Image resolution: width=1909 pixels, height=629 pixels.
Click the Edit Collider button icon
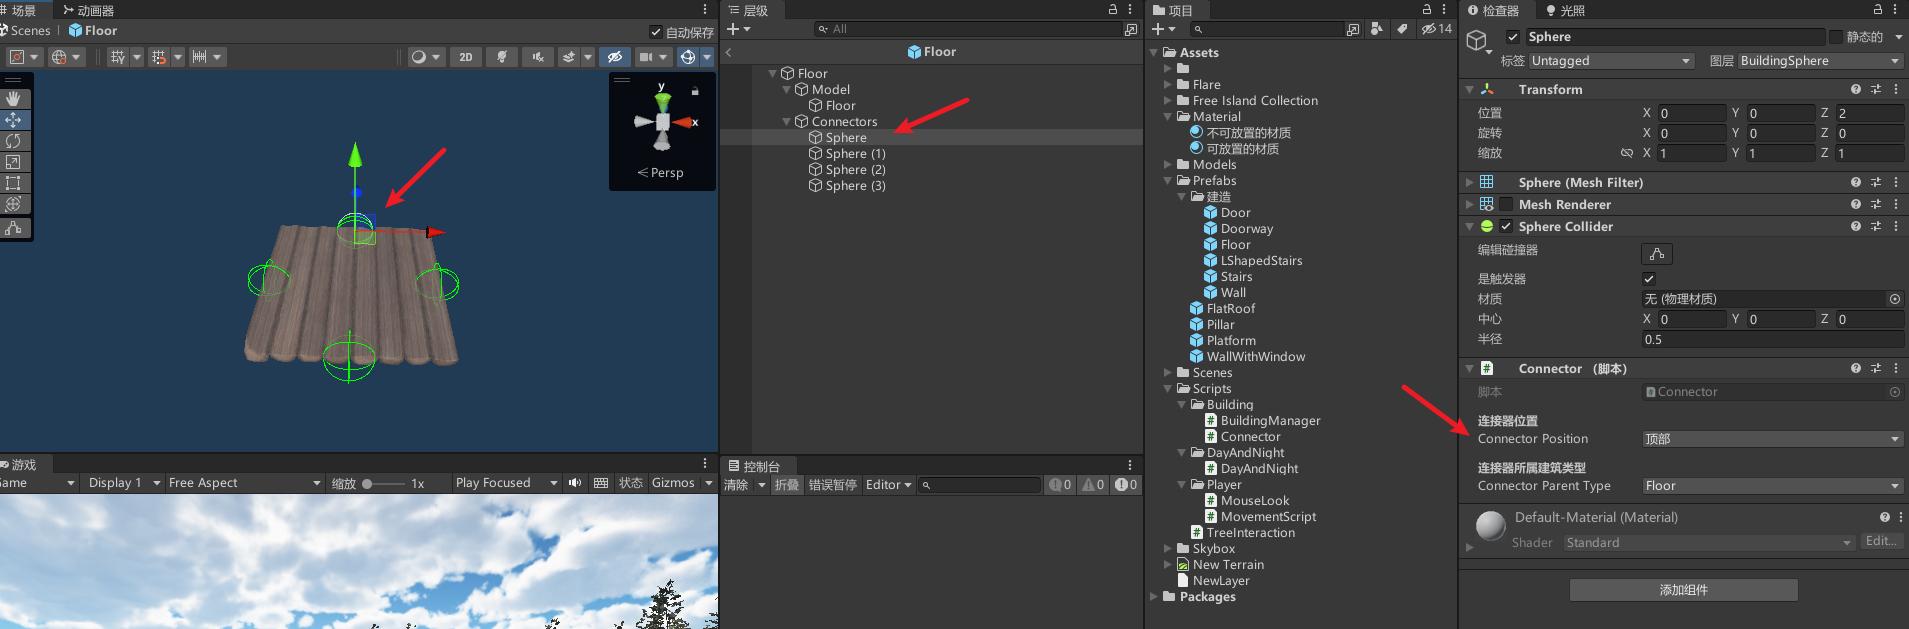click(x=1657, y=254)
